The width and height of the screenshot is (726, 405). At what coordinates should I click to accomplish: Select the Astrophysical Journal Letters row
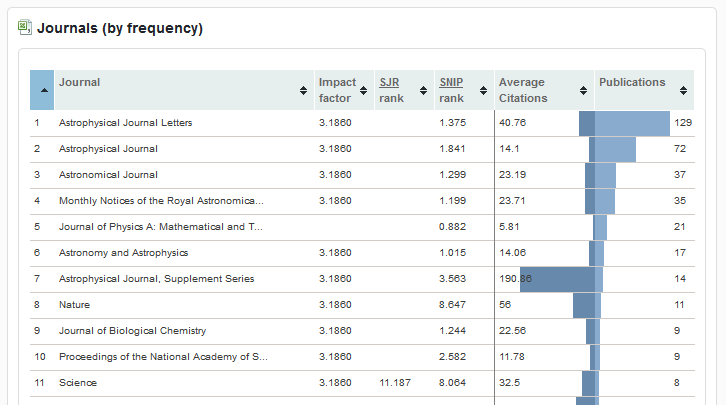pyautogui.click(x=126, y=123)
